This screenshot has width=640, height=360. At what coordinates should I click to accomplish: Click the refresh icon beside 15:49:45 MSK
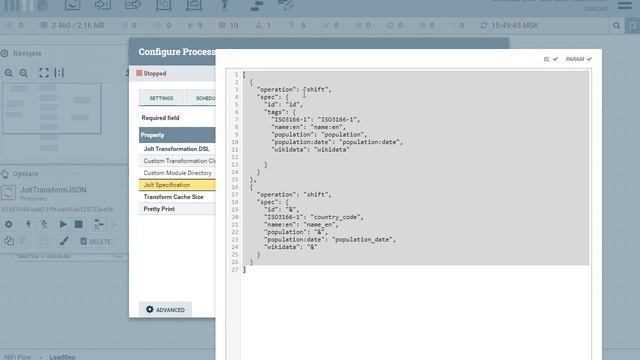(483, 25)
